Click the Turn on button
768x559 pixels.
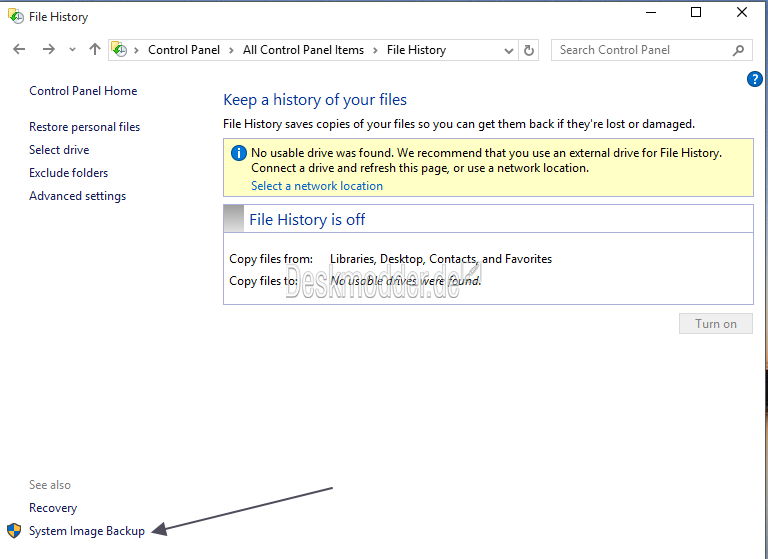(x=716, y=323)
